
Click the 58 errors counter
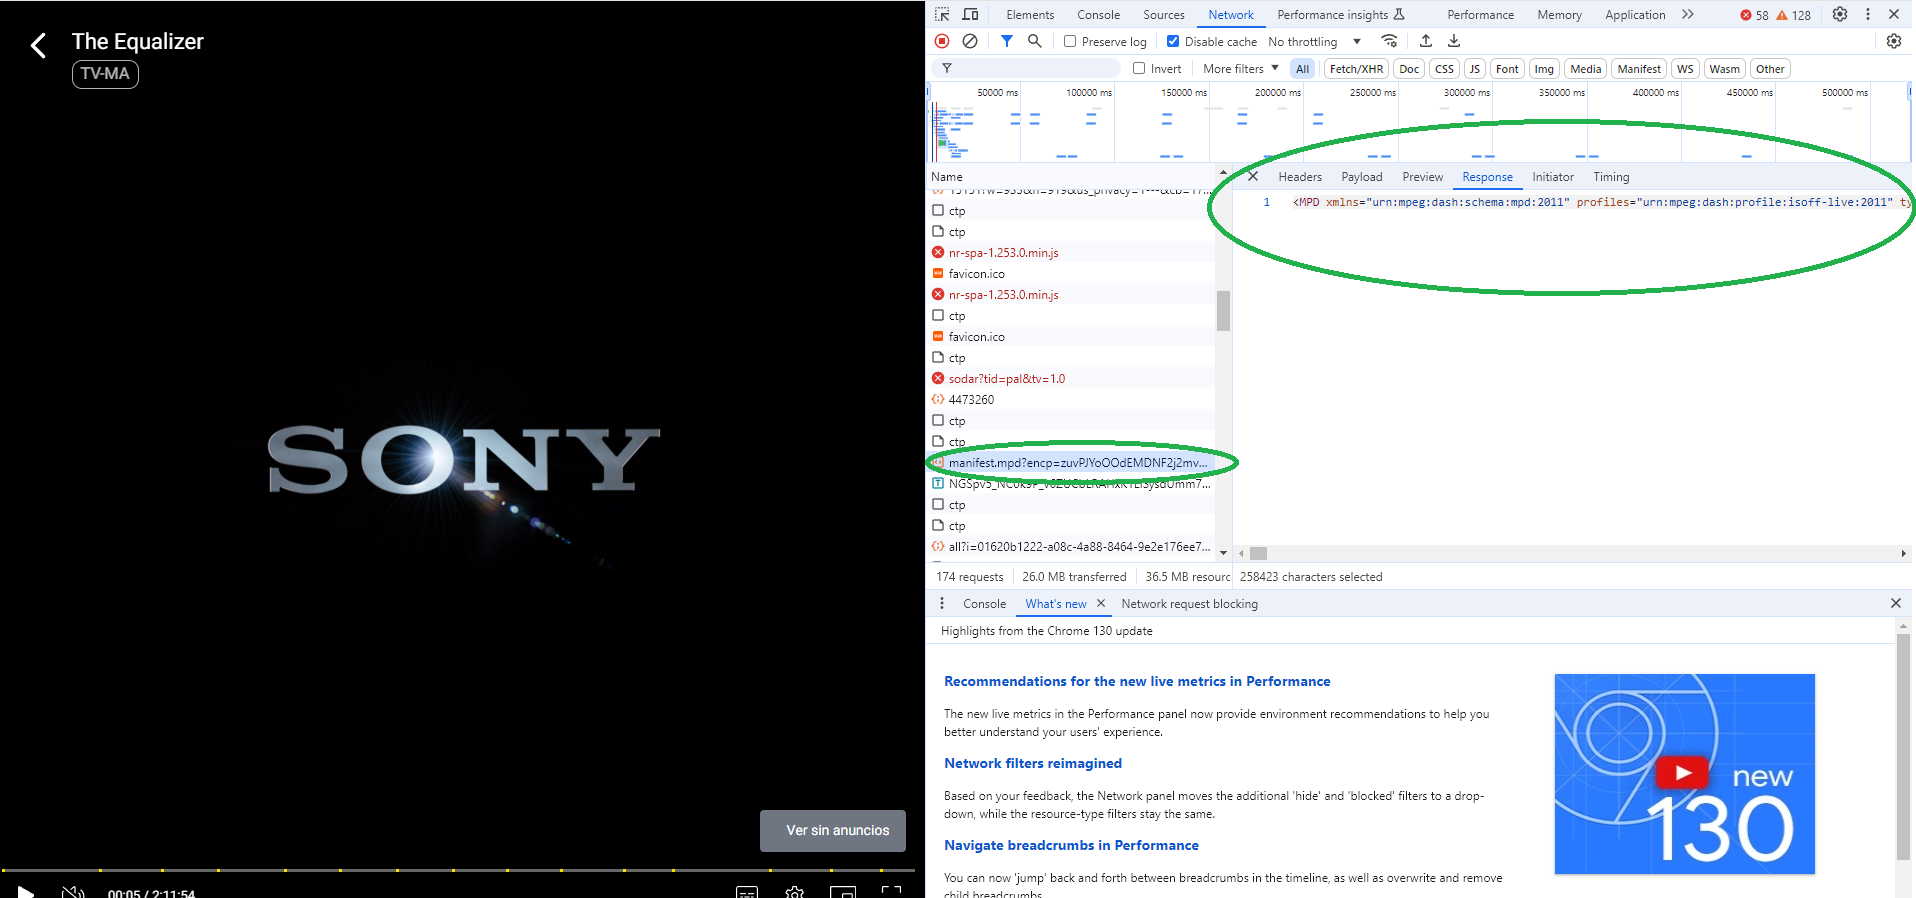point(1754,15)
